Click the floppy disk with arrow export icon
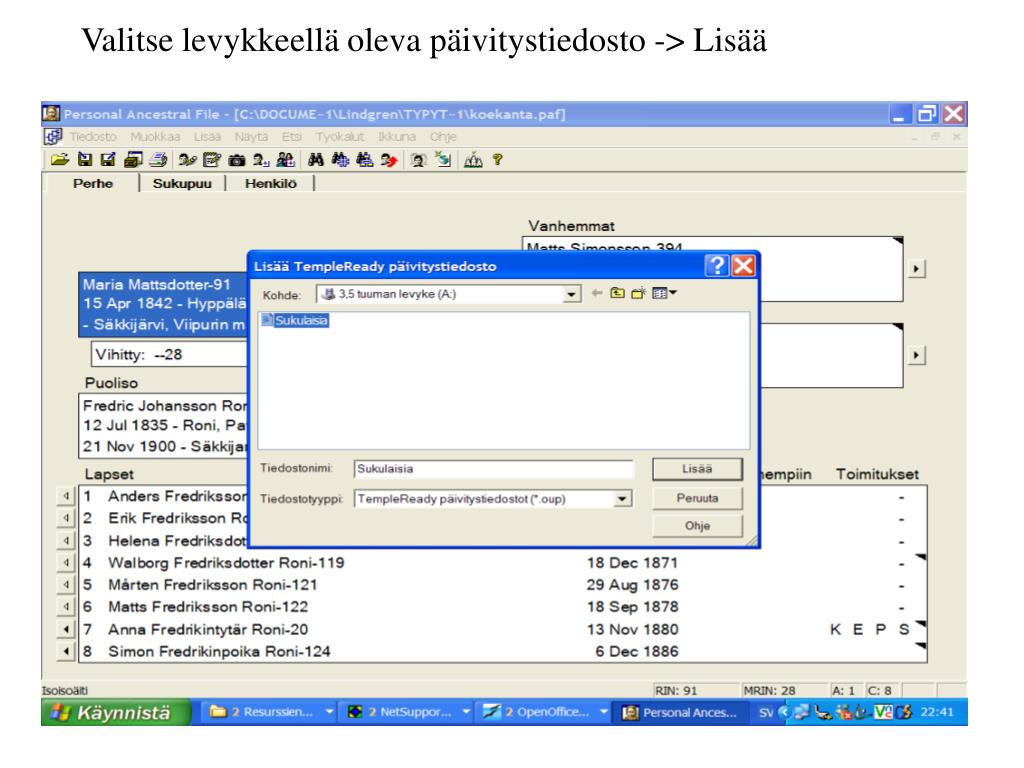 (x=108, y=160)
